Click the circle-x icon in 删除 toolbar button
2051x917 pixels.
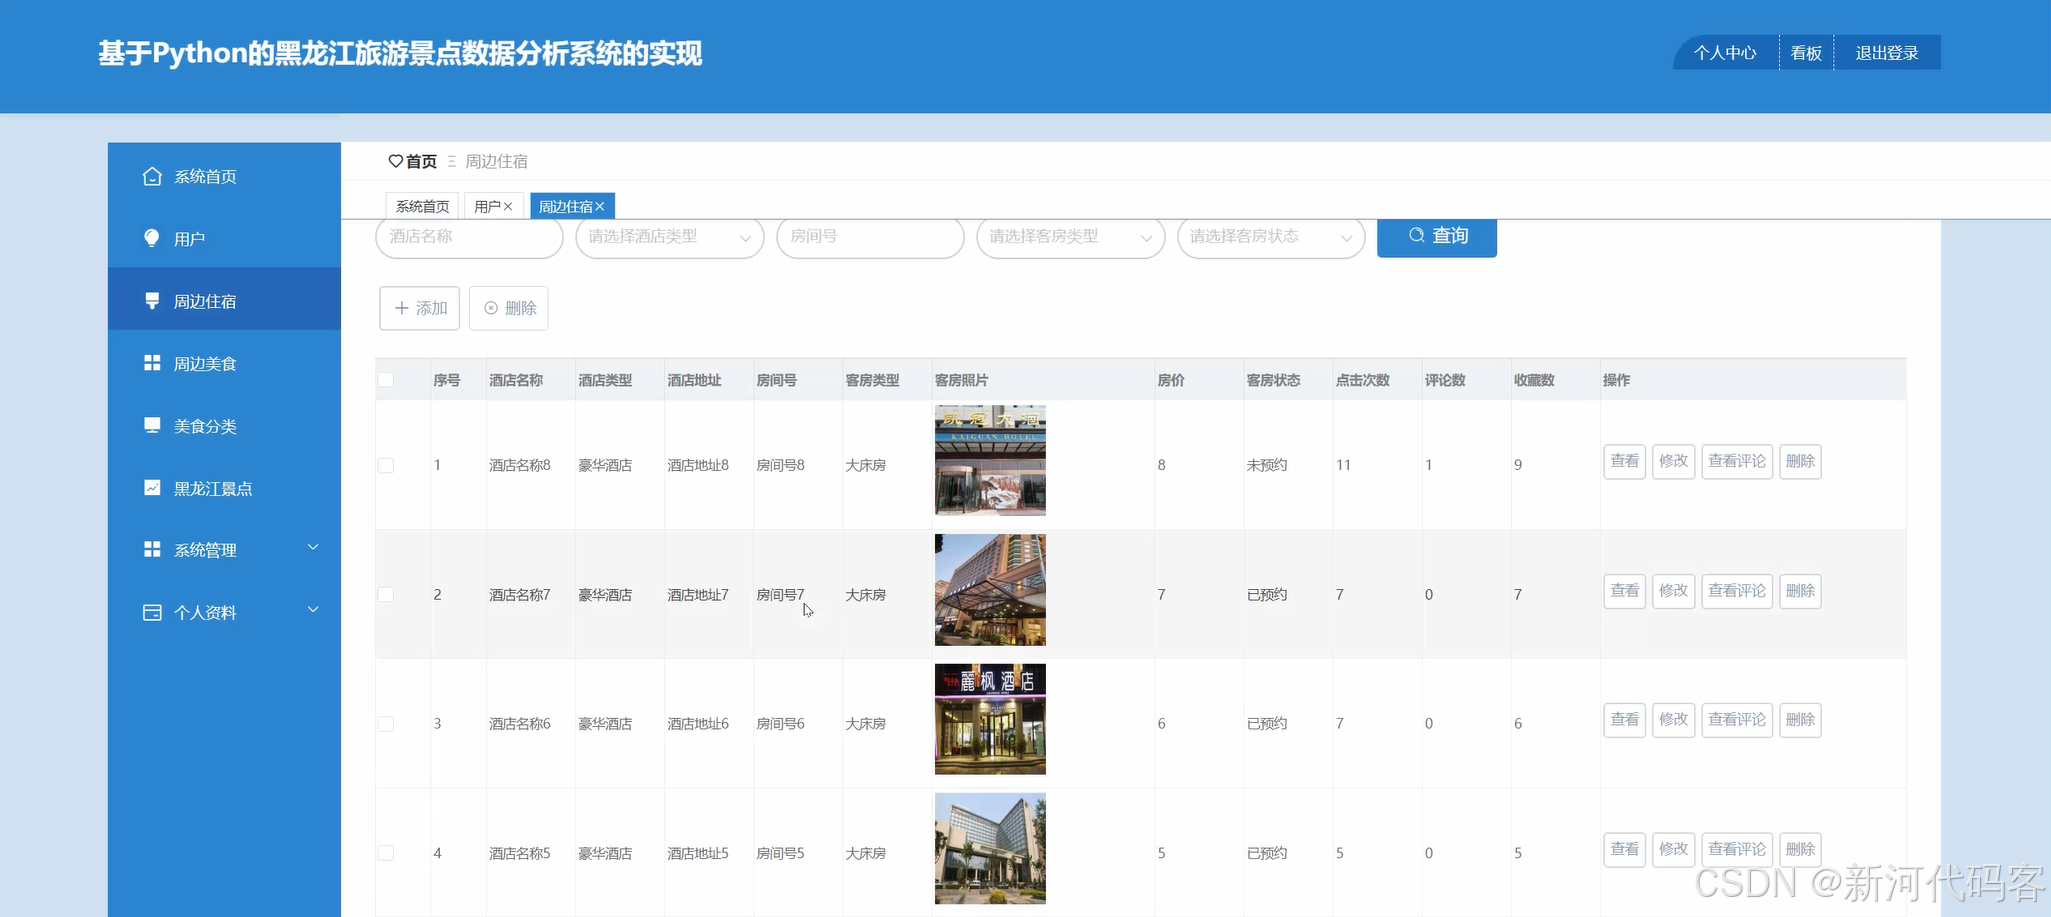coord(491,308)
